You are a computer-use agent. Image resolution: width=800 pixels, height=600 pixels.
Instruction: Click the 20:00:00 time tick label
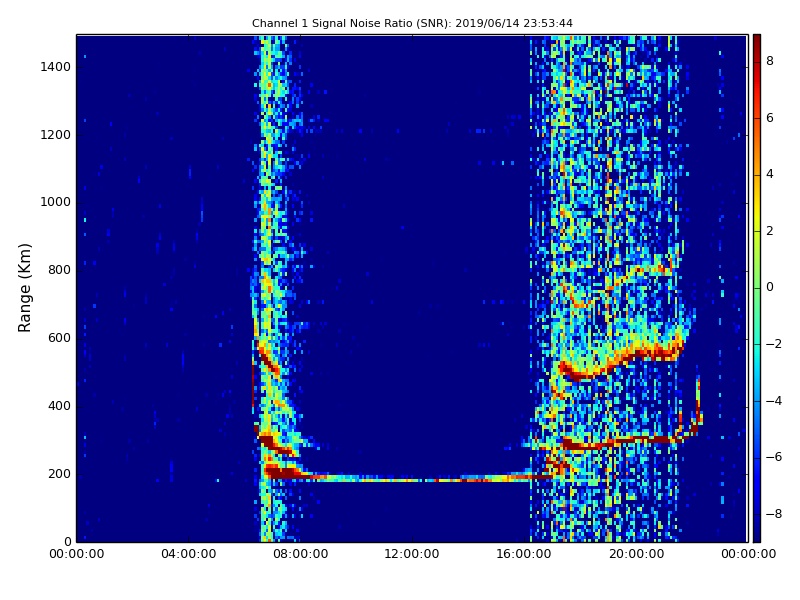coord(636,554)
